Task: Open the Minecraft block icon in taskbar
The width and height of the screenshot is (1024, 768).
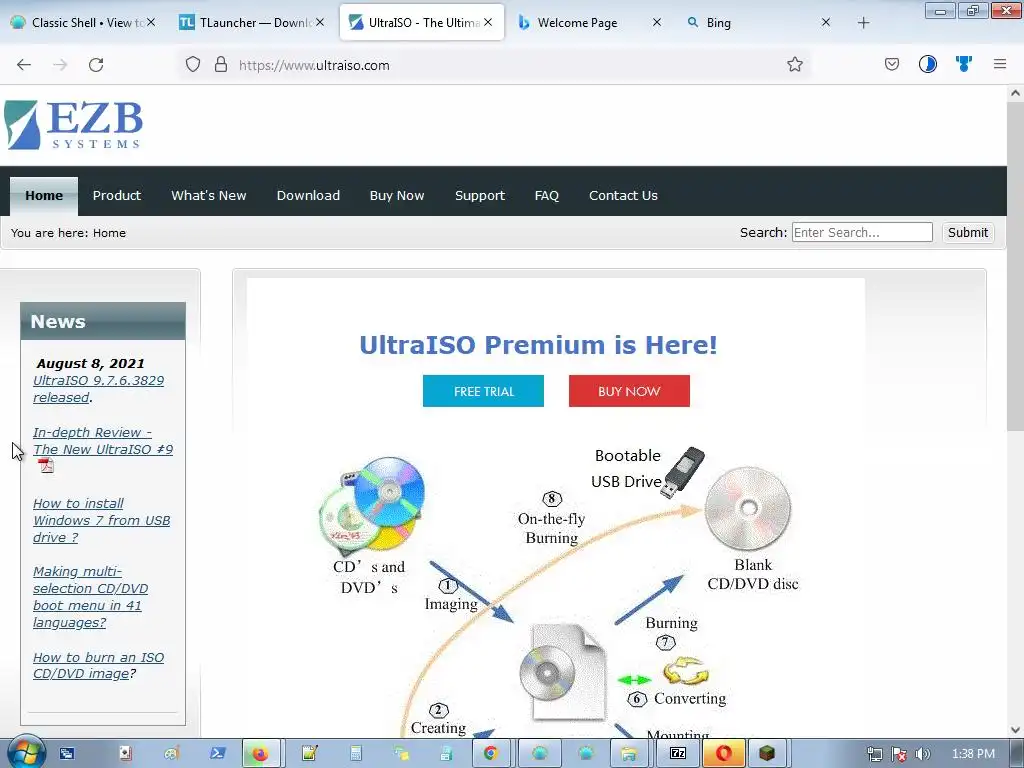Action: pyautogui.click(x=768, y=754)
